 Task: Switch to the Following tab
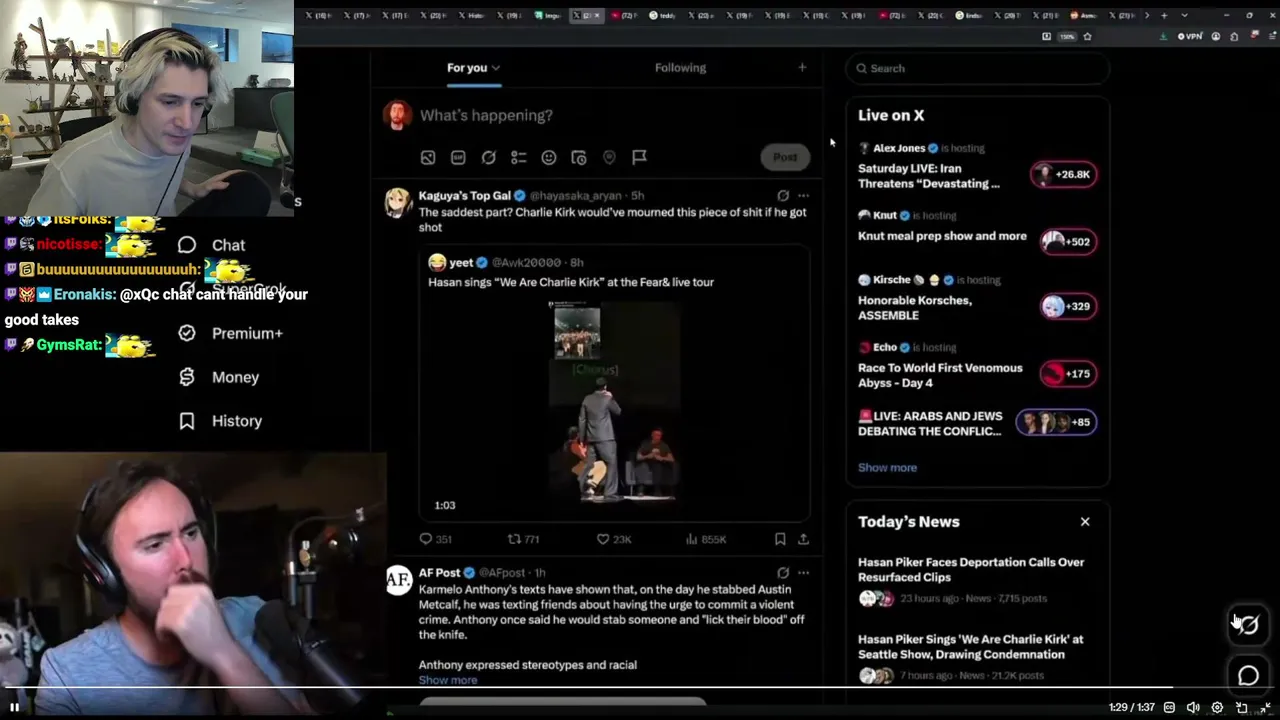(x=680, y=68)
